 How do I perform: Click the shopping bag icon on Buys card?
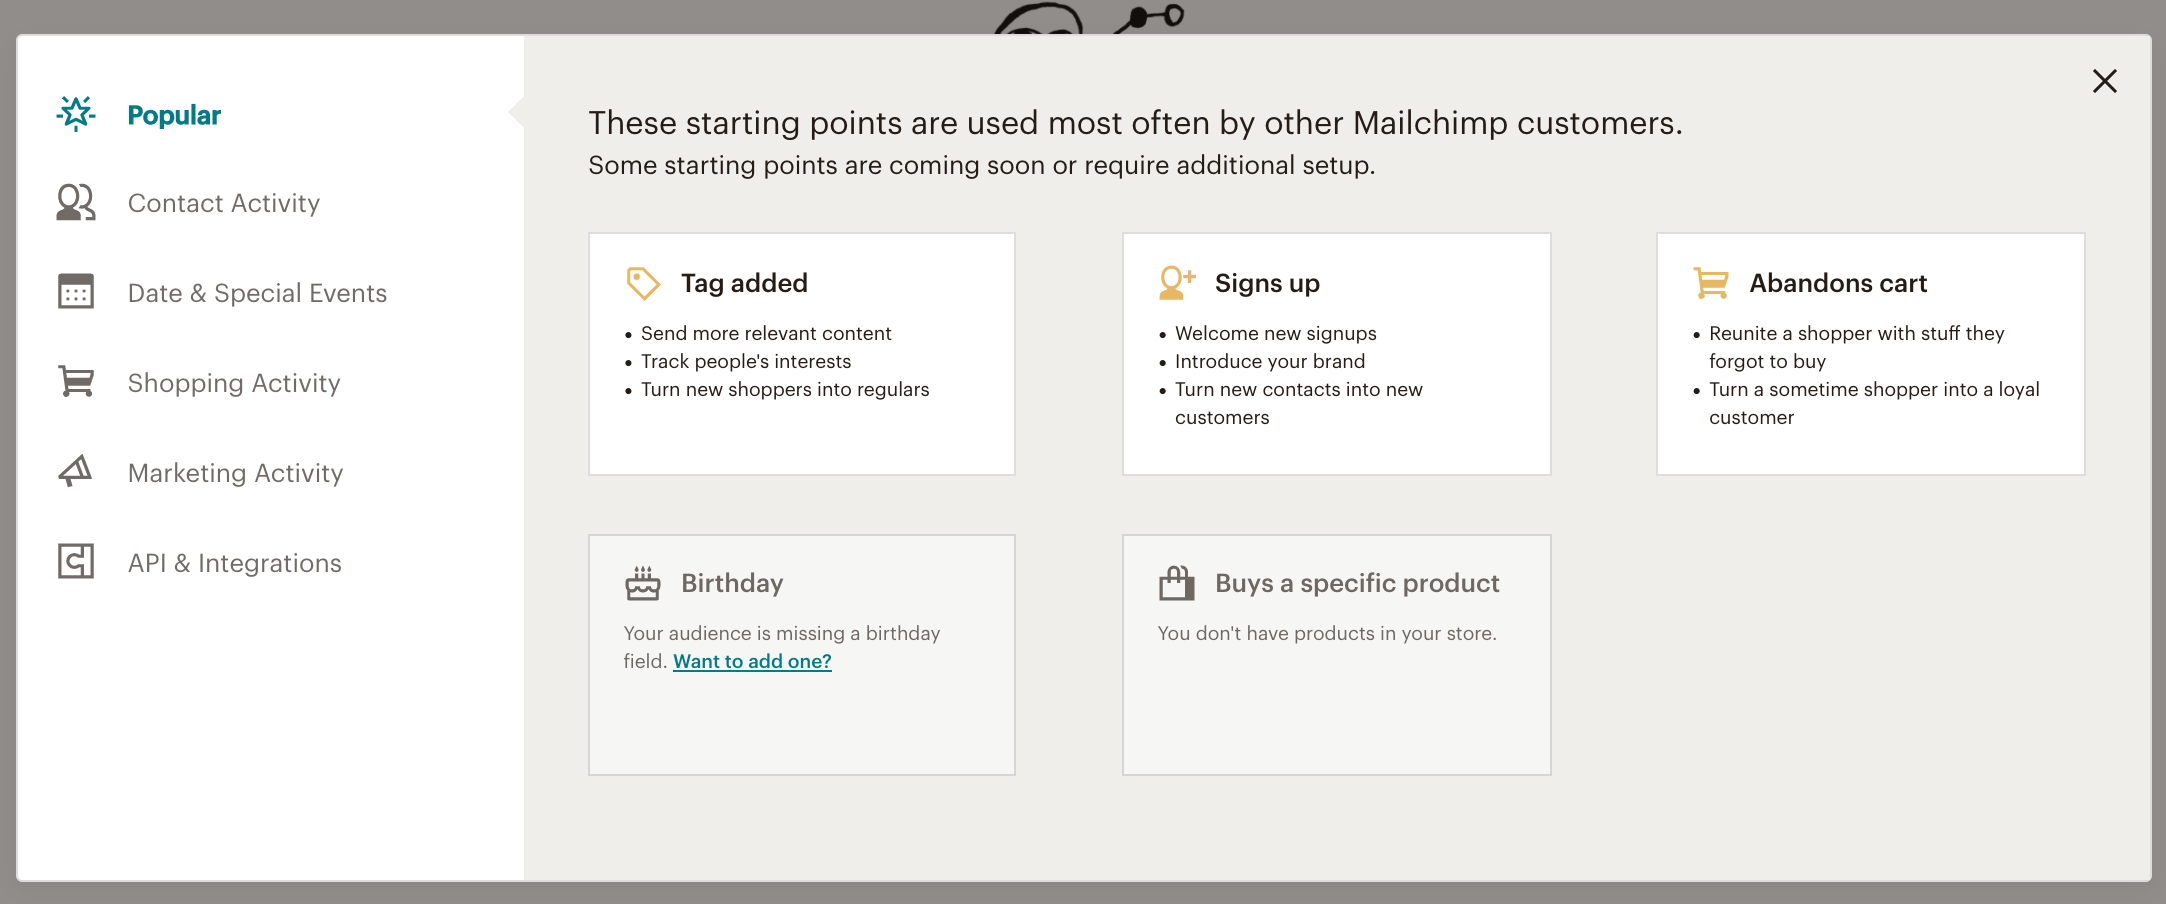tap(1177, 583)
